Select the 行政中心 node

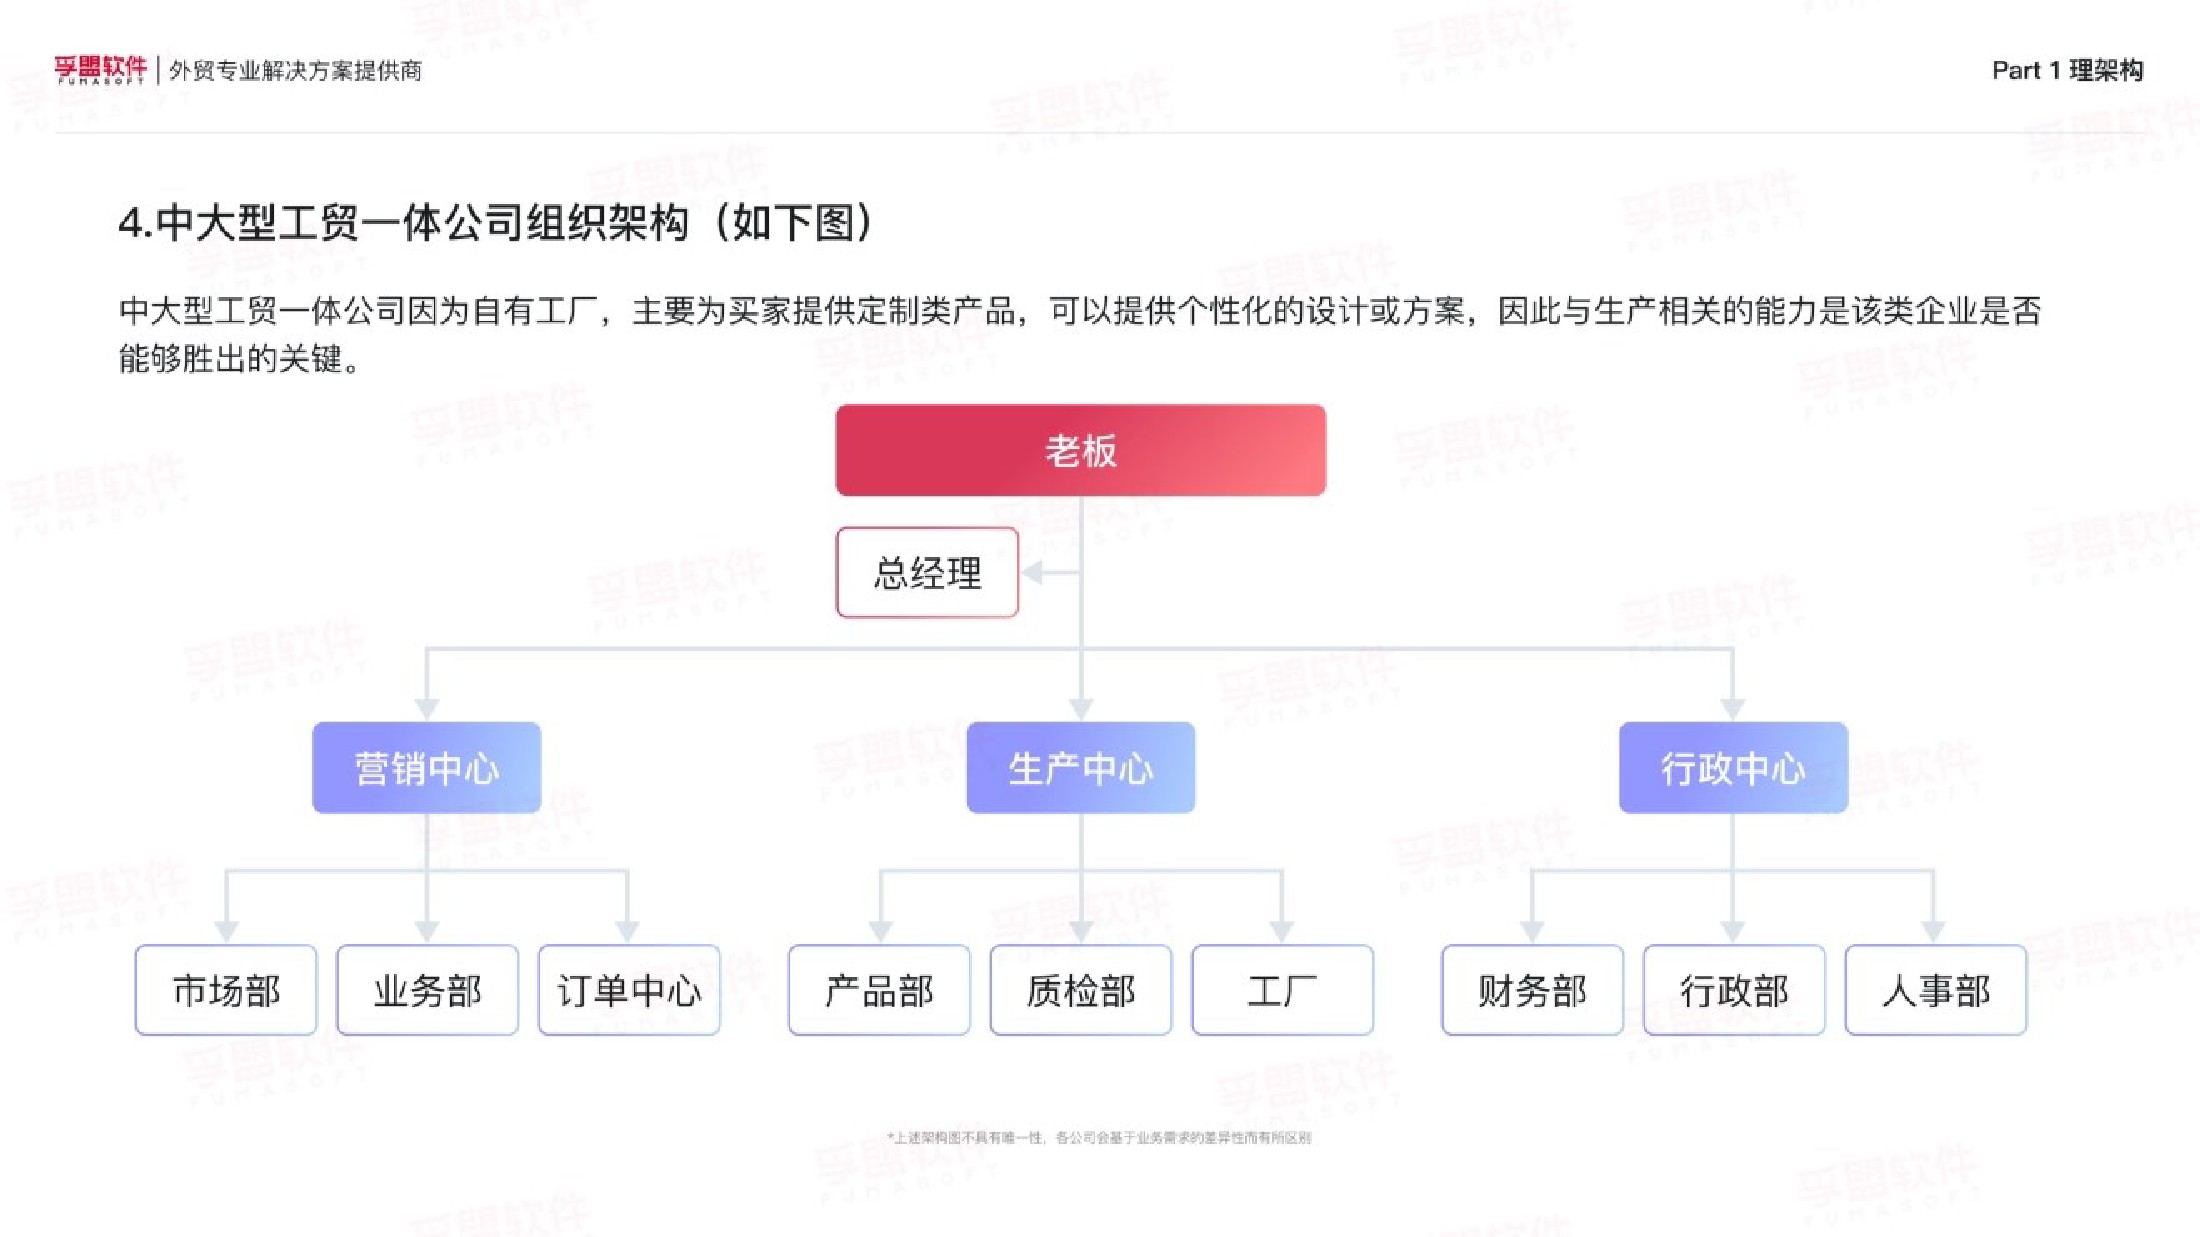pyautogui.click(x=1733, y=768)
